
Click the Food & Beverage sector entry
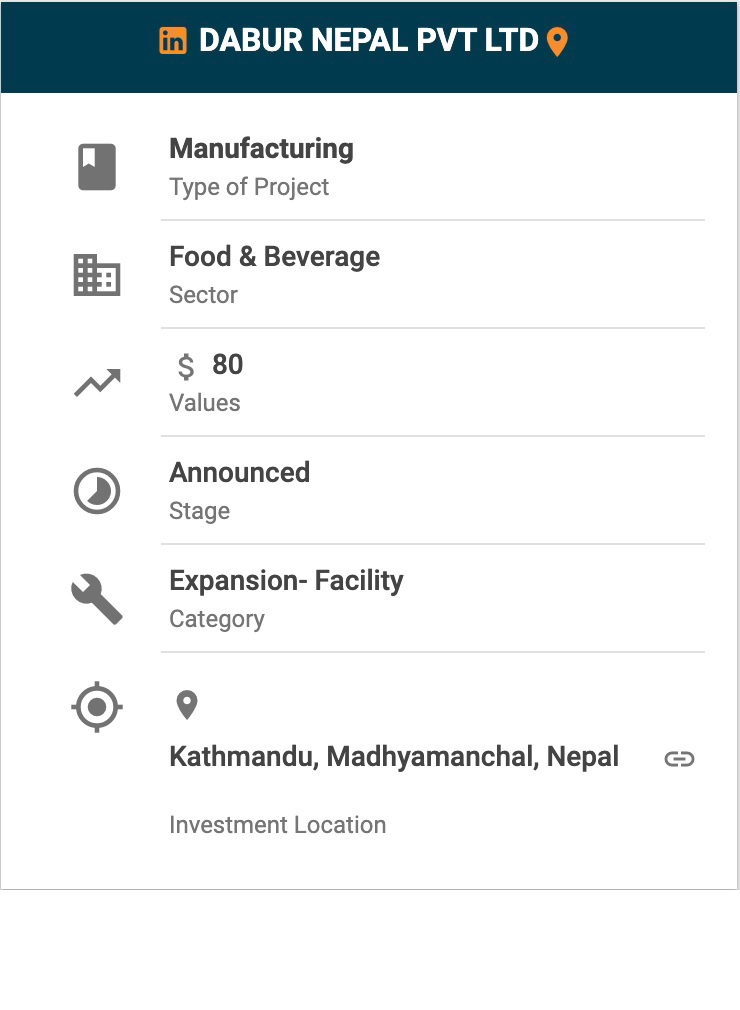pos(275,256)
